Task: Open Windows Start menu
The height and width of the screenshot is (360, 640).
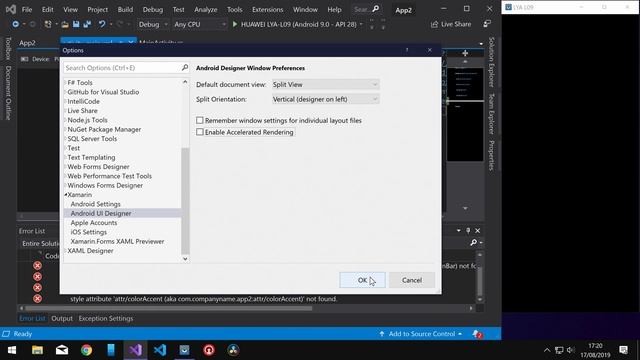Action: [12, 350]
